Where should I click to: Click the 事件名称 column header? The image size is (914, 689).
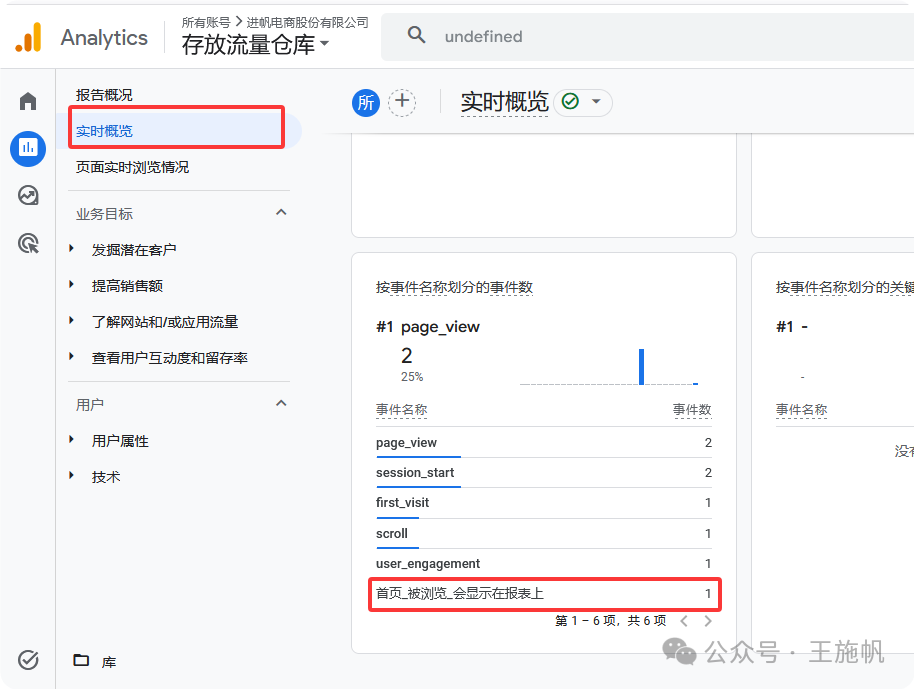[401, 410]
